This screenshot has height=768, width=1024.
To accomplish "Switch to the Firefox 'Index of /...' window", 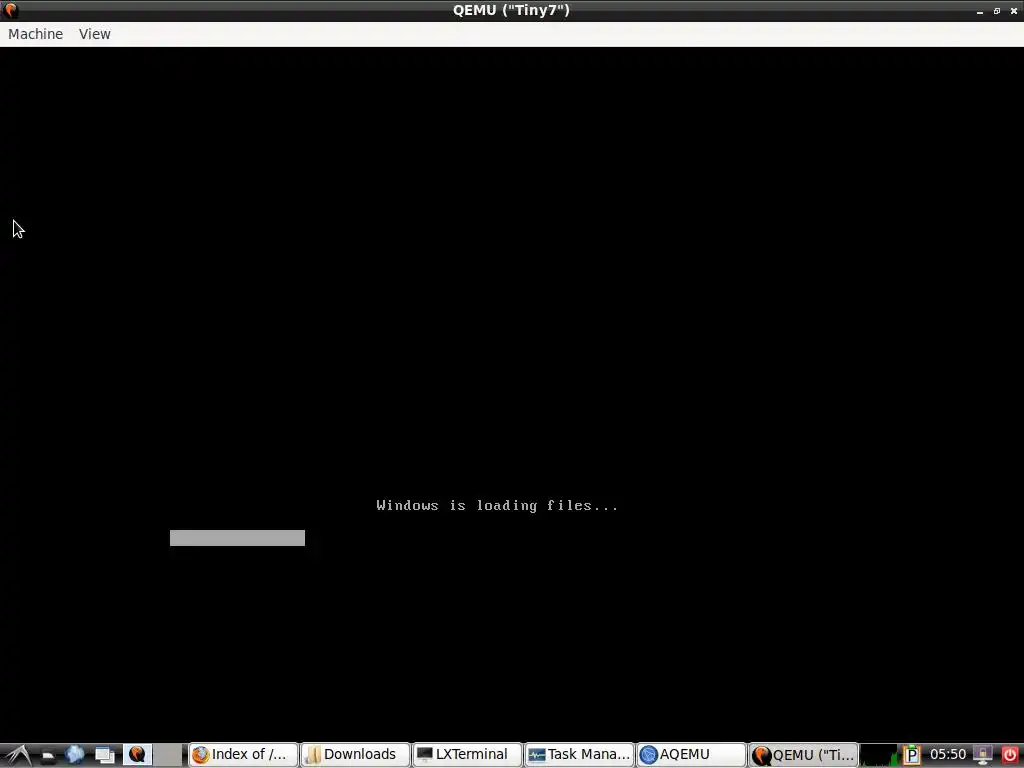I will point(243,754).
